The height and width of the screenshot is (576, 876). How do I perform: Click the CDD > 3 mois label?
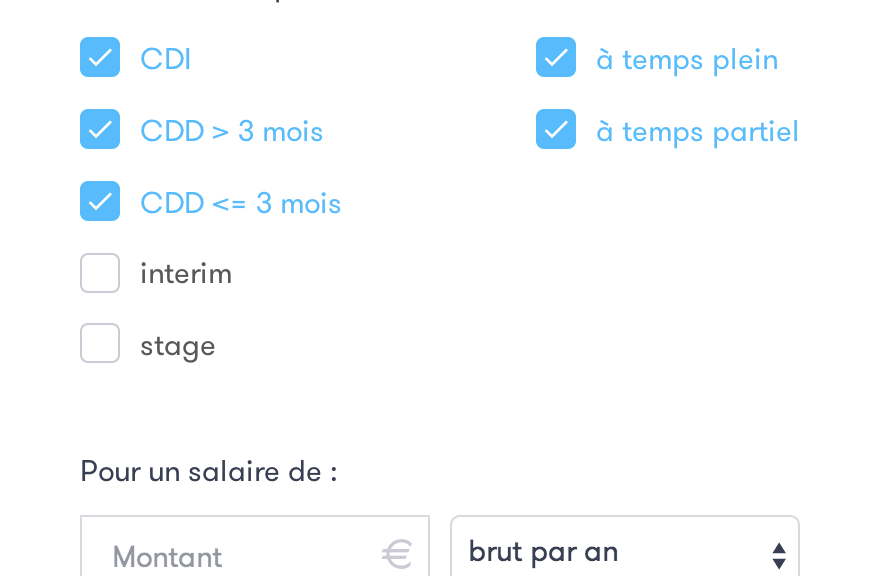[232, 131]
